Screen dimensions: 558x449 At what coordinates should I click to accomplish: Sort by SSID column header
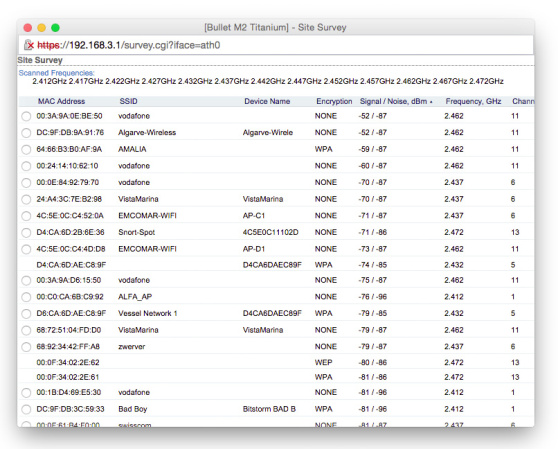(x=128, y=101)
